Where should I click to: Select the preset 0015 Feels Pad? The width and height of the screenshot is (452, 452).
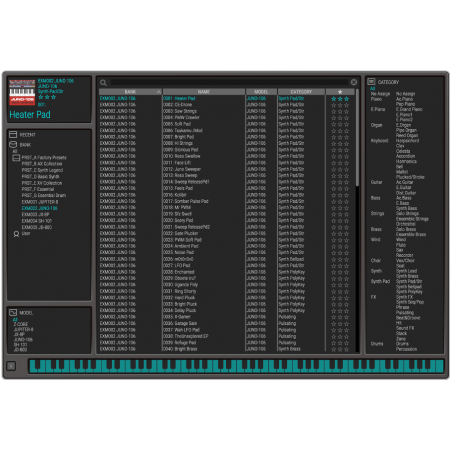(x=178, y=188)
